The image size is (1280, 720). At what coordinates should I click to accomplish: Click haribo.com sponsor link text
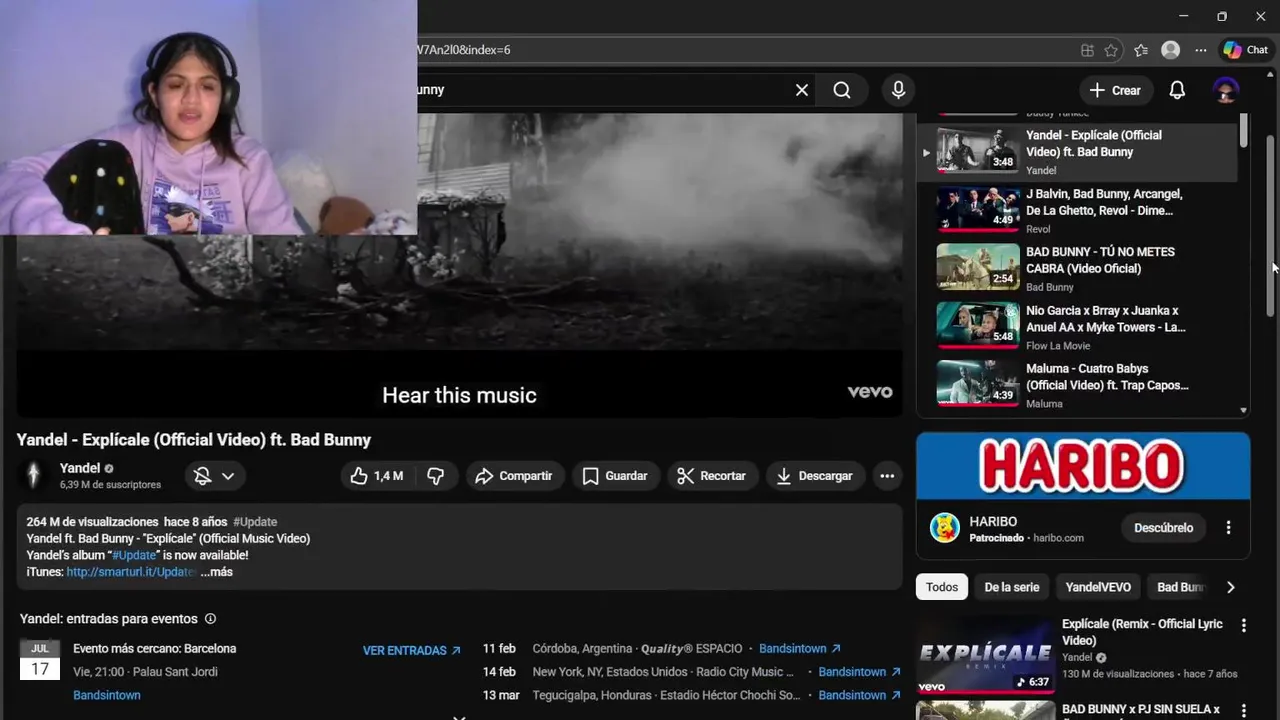pyautogui.click(x=1058, y=538)
